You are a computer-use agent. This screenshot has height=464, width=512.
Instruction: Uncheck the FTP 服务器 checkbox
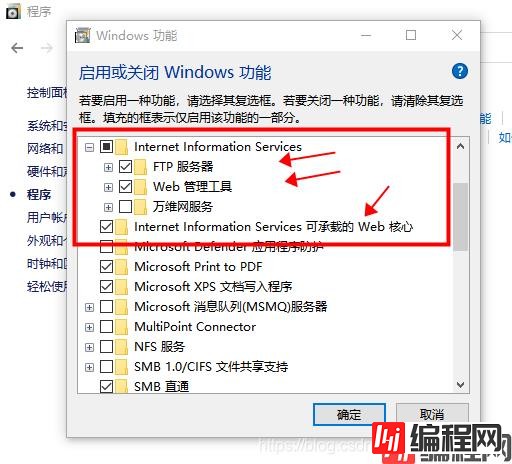[125, 167]
